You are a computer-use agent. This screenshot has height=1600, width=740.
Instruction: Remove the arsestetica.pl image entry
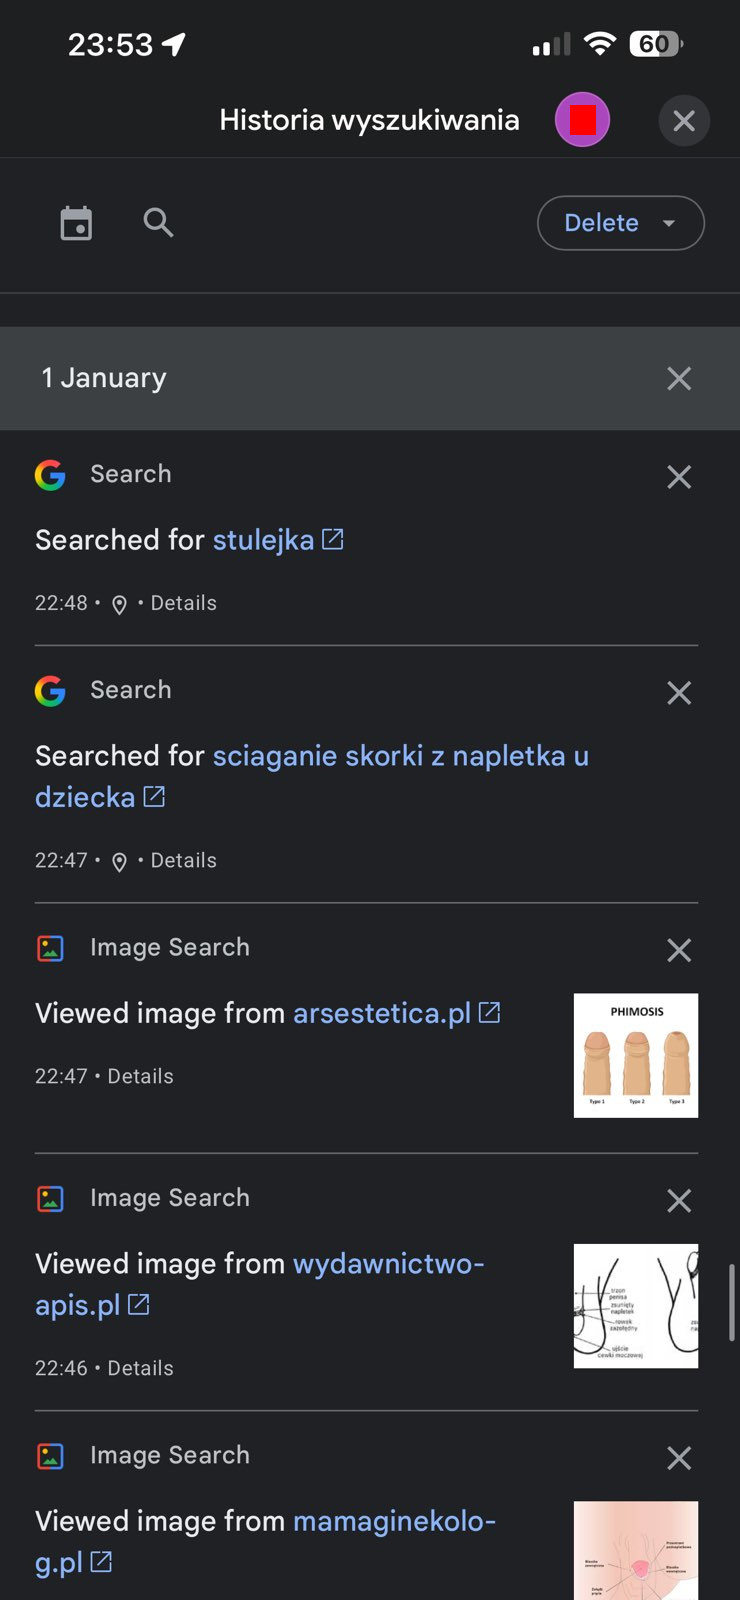(679, 950)
